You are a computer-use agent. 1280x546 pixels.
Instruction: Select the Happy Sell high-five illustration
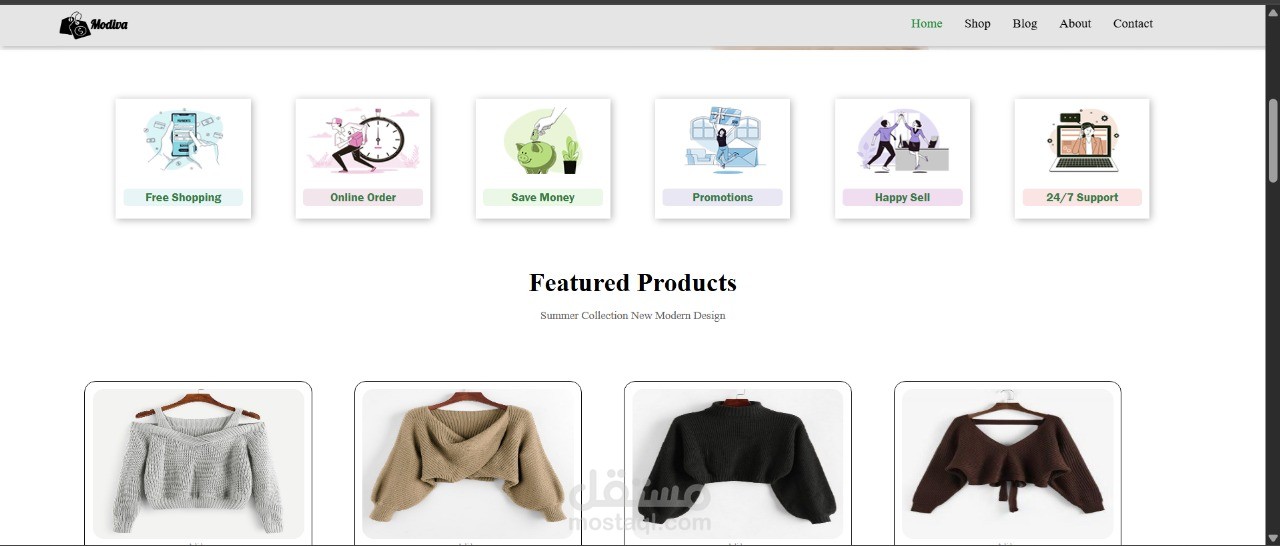(x=902, y=140)
